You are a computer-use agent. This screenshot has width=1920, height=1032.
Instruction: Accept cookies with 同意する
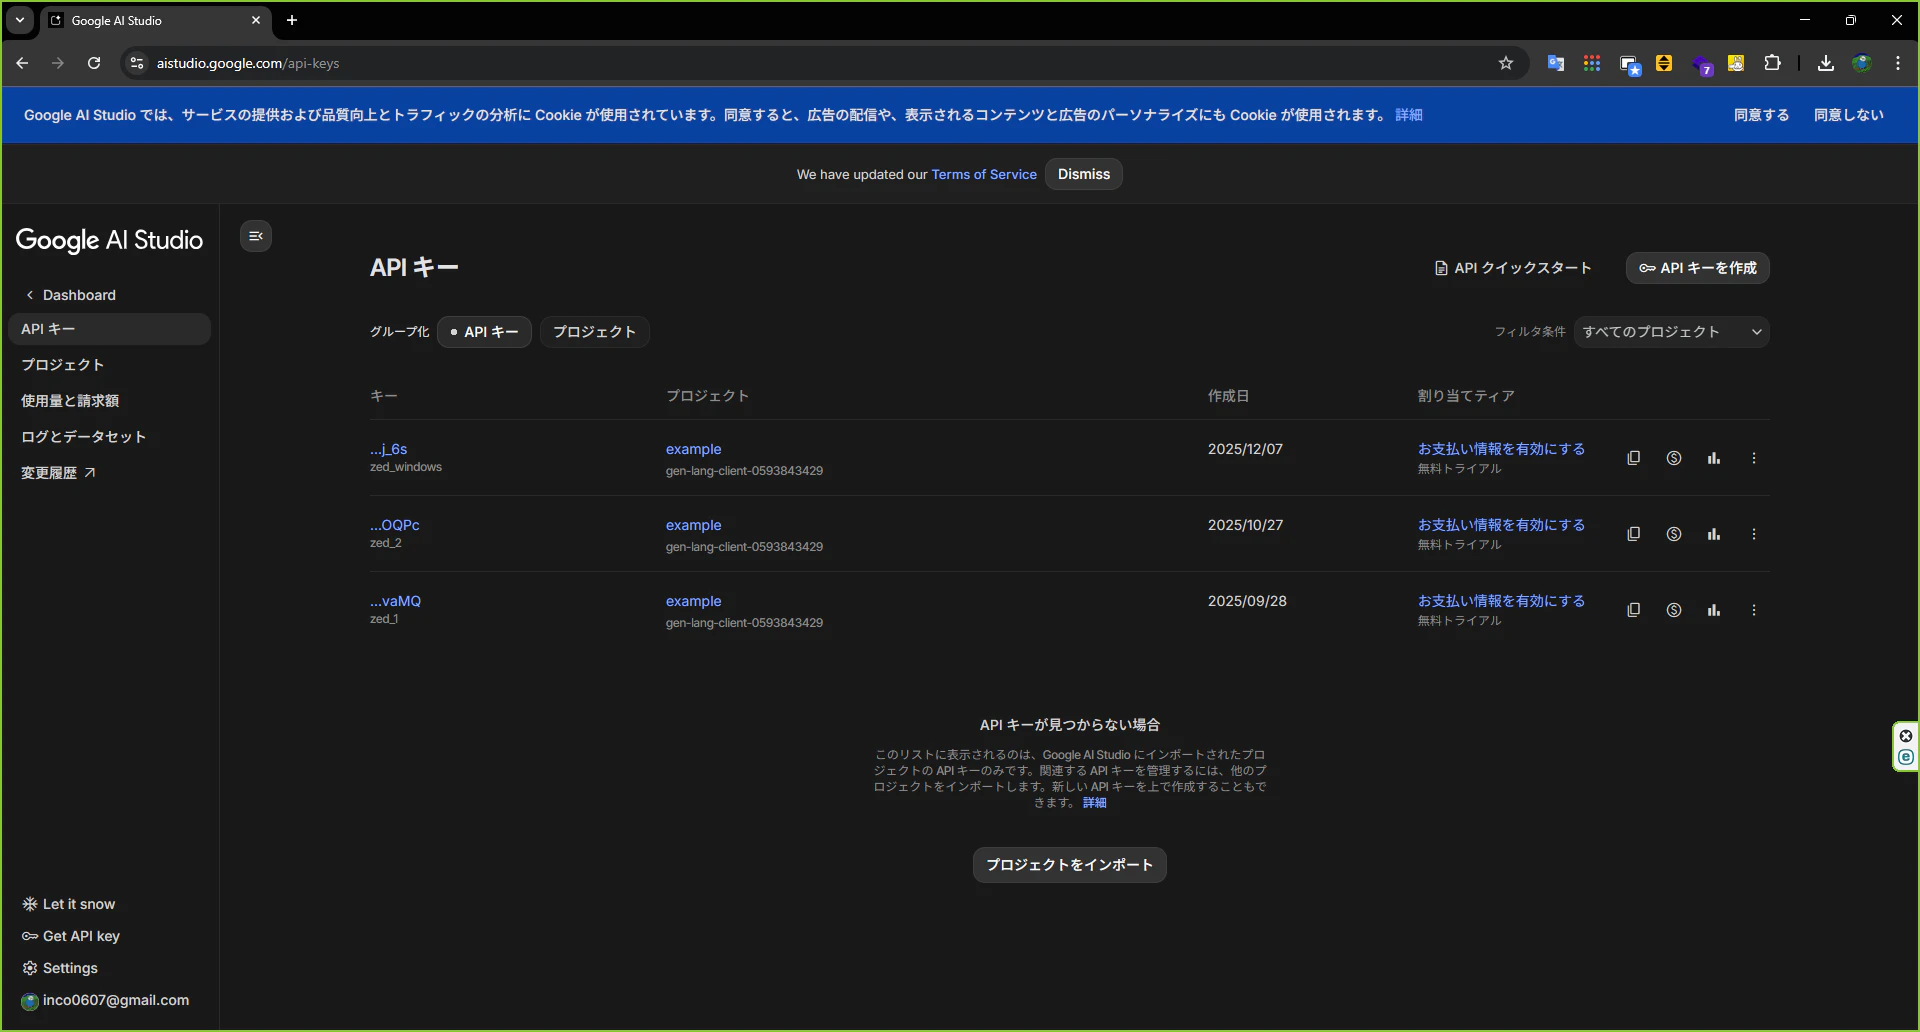point(1761,115)
